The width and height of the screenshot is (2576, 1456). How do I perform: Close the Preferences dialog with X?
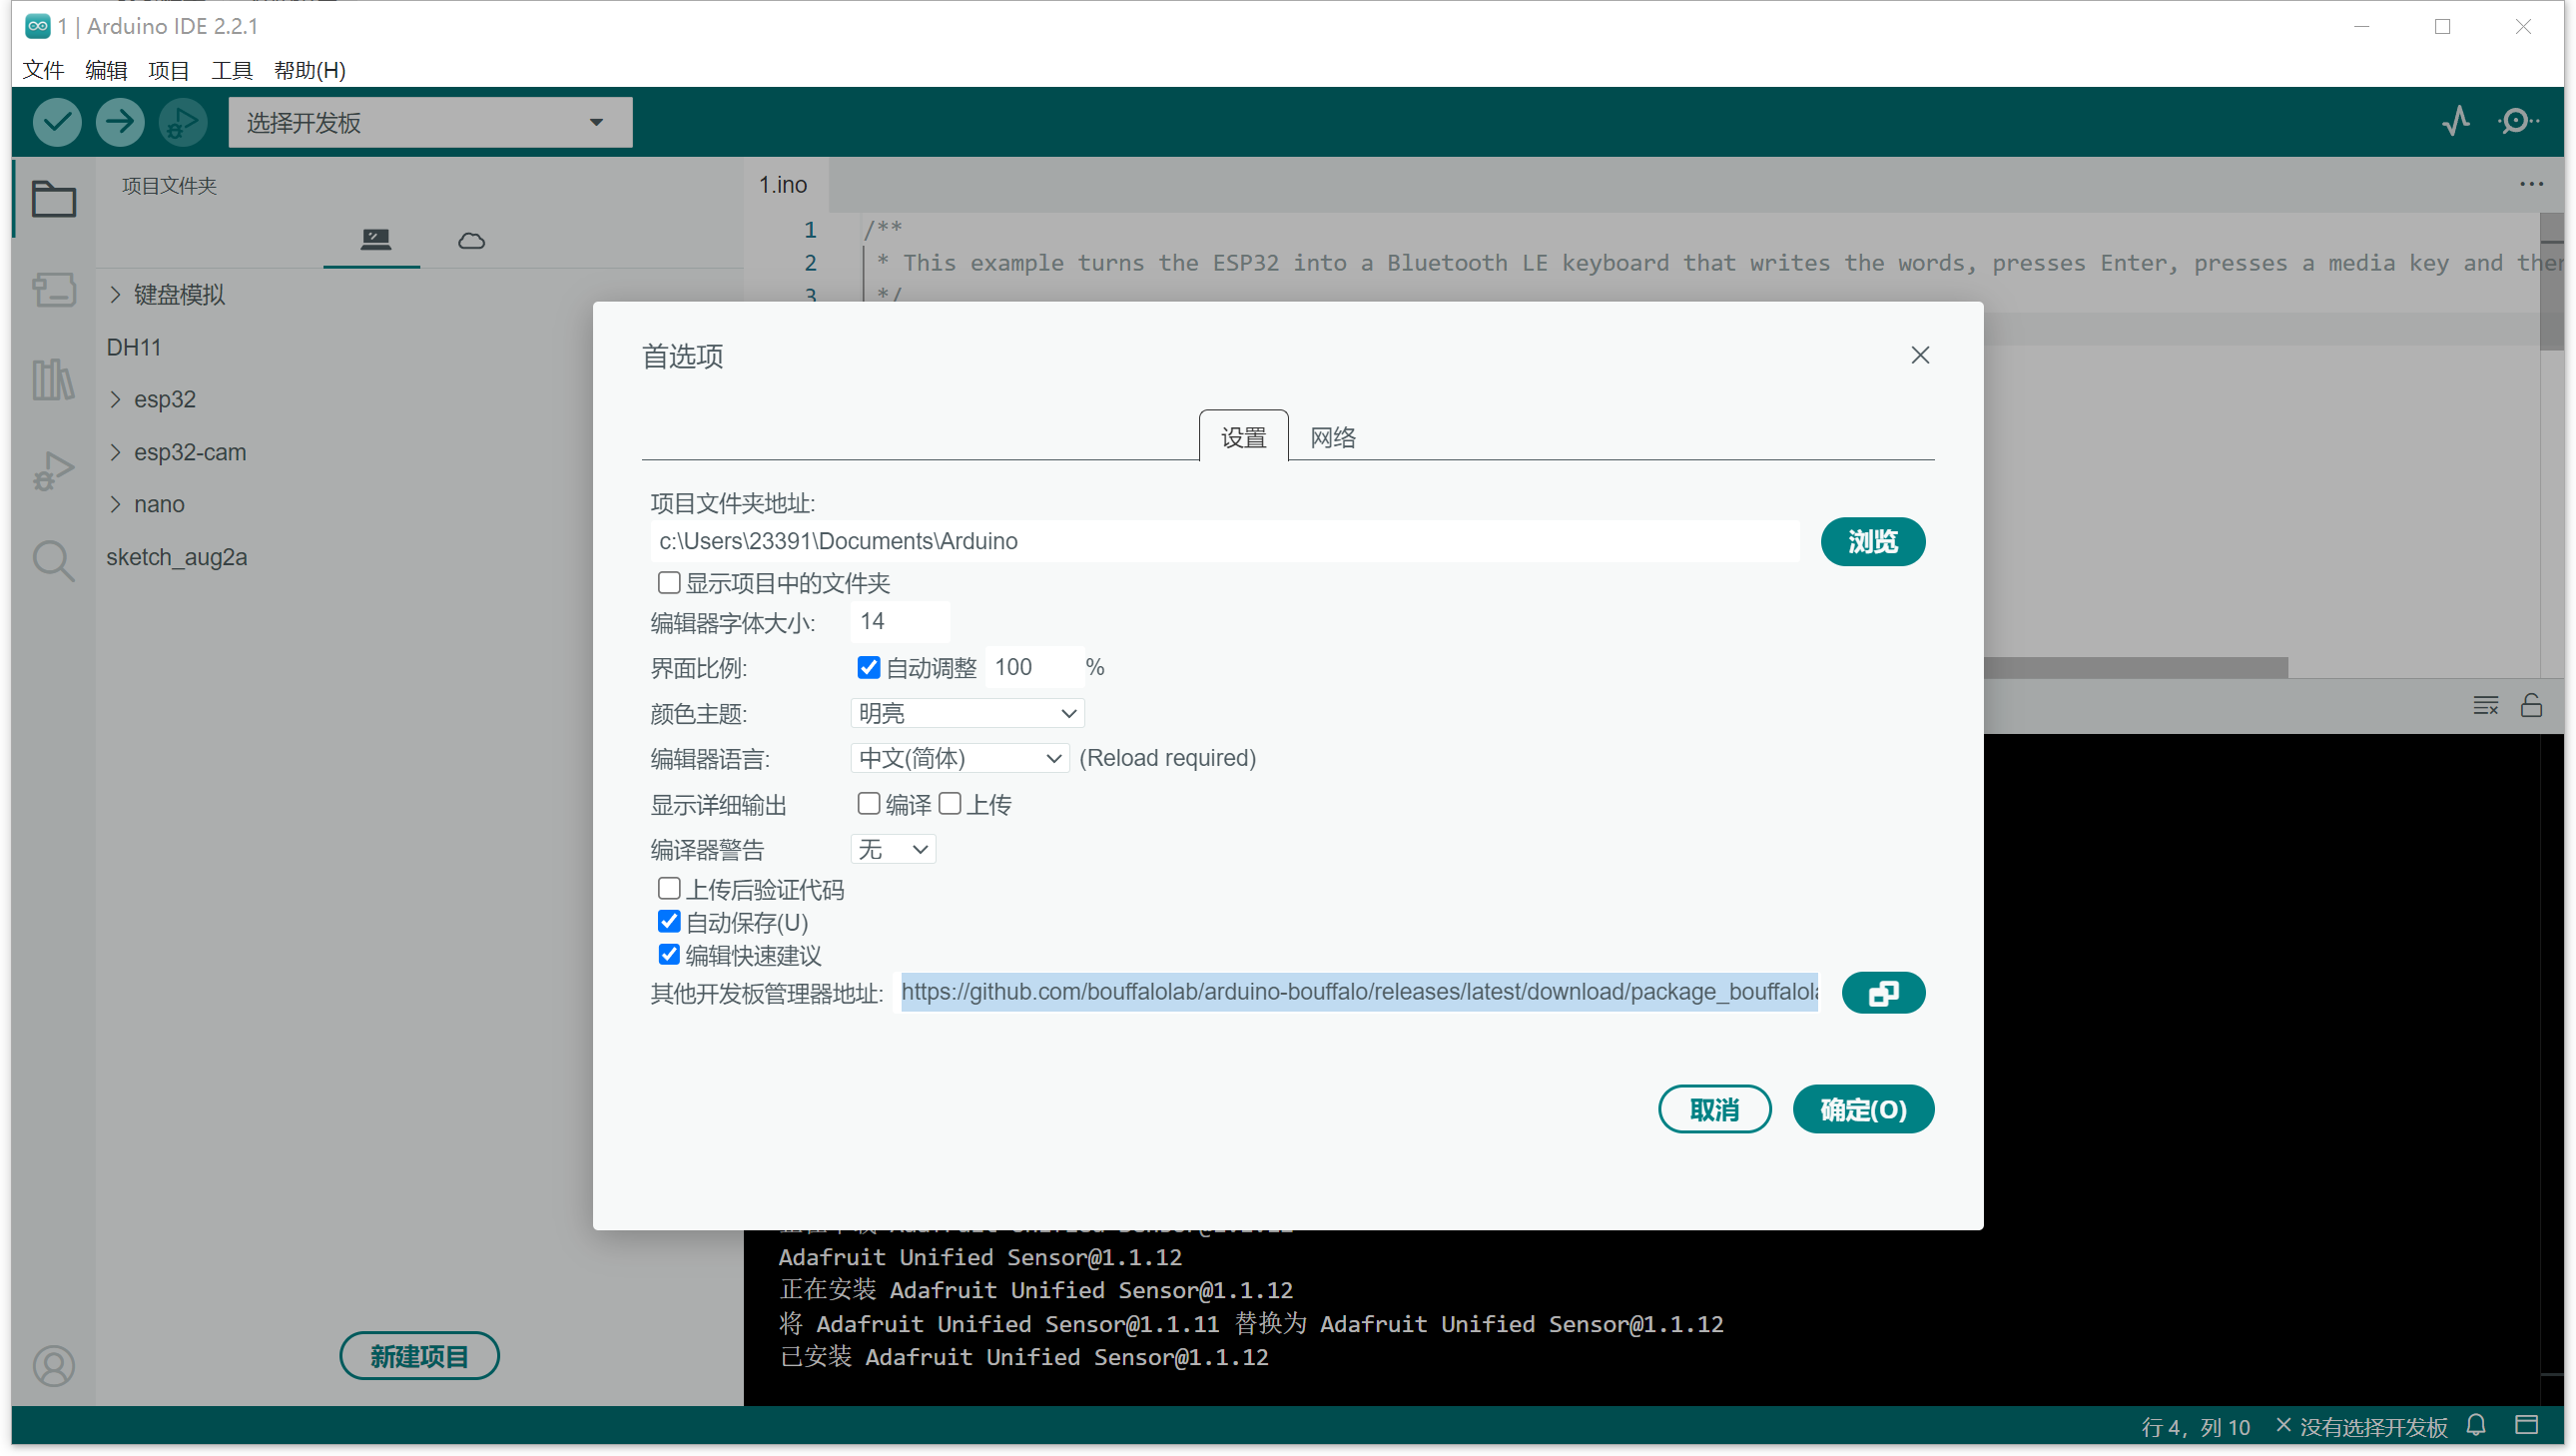point(1919,355)
